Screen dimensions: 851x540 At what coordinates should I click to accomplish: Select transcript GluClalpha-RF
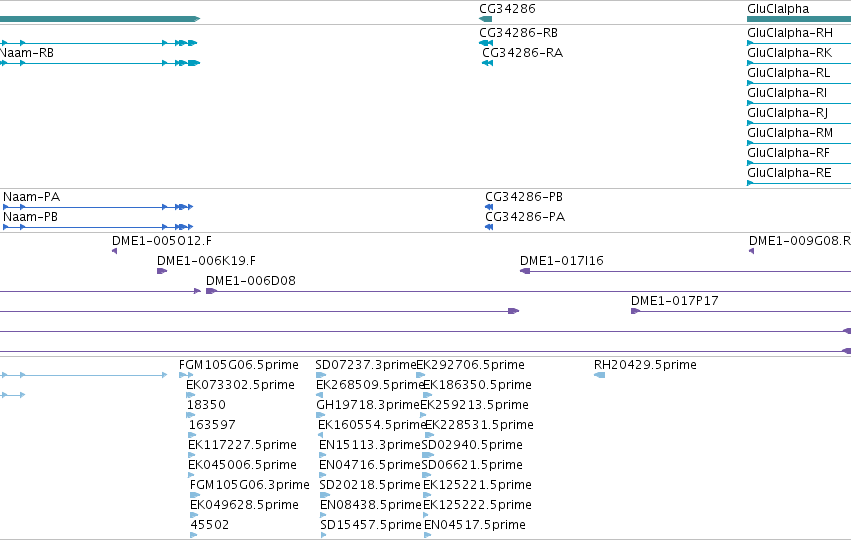pyautogui.click(x=788, y=153)
